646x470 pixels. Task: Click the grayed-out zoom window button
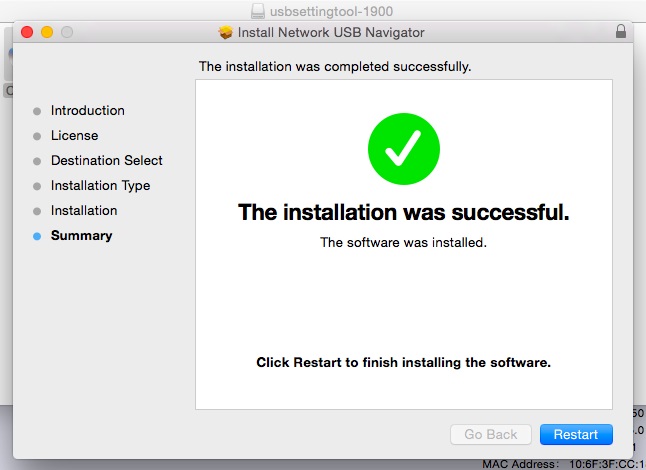(x=67, y=32)
